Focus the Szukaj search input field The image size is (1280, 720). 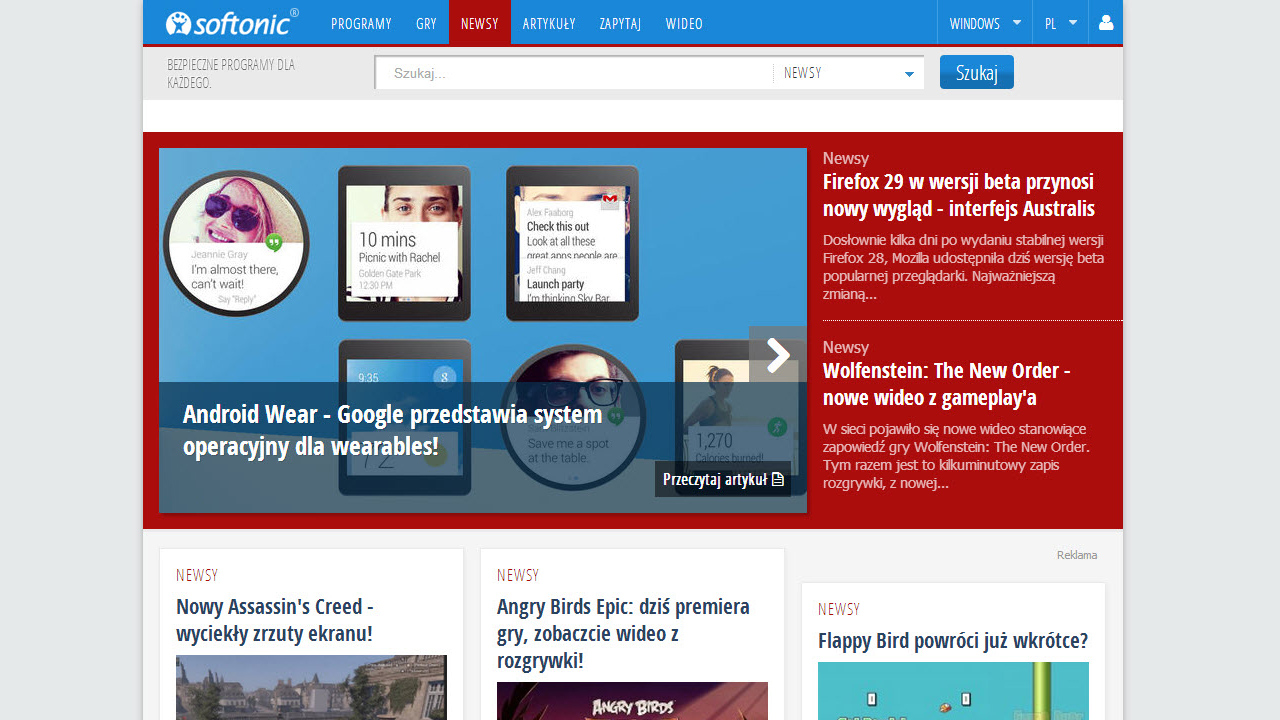(575, 73)
